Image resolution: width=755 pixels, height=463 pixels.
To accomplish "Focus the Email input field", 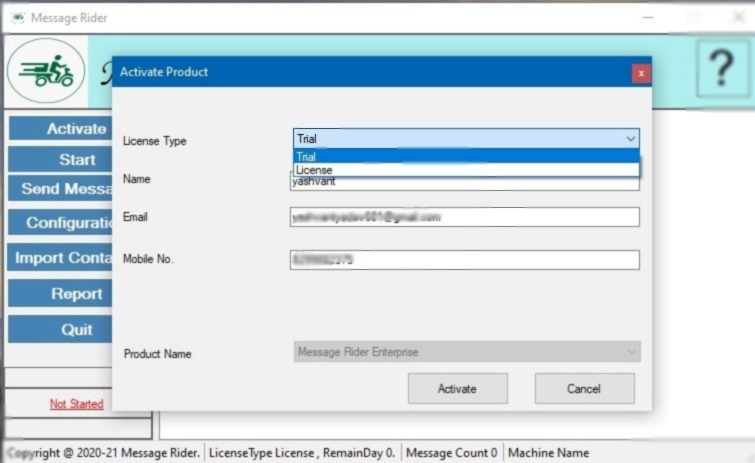I will tap(465, 217).
